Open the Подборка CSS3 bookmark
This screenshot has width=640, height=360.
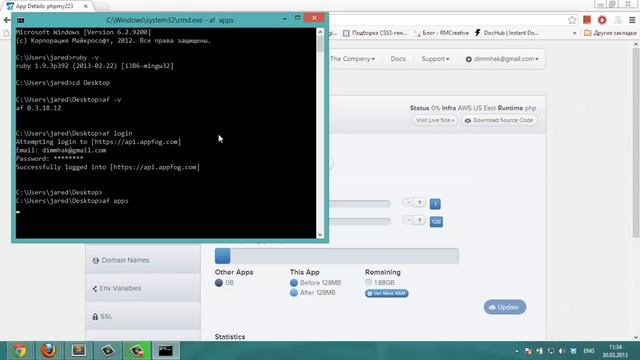click(x=375, y=33)
